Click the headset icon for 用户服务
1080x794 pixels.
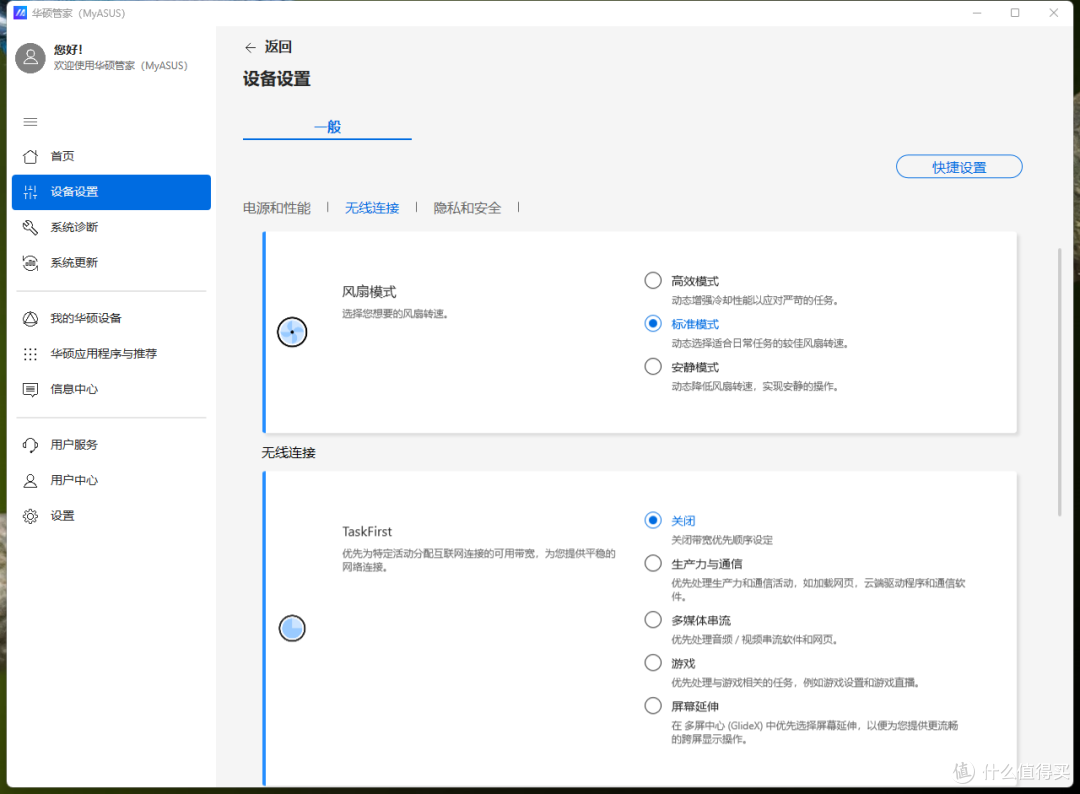pyautogui.click(x=30, y=446)
